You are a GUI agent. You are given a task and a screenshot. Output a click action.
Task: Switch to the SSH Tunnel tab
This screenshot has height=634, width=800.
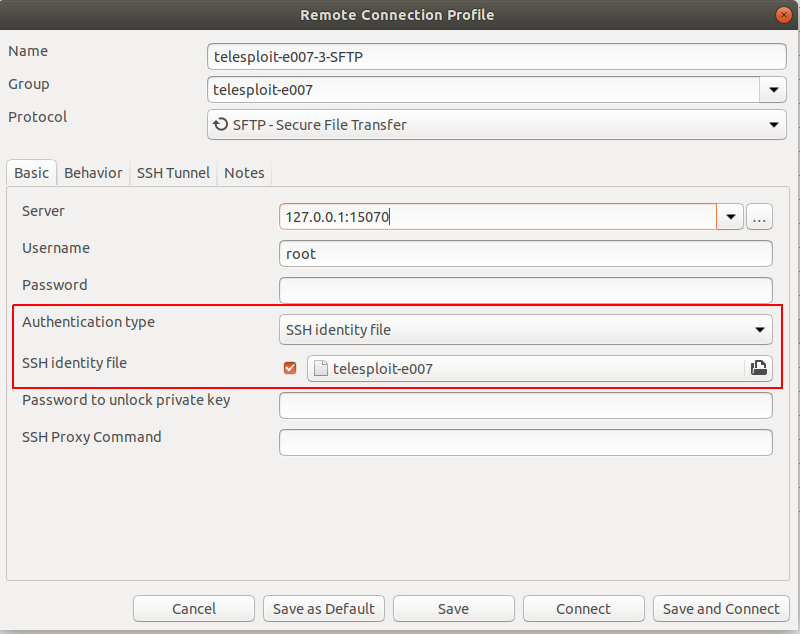pyautogui.click(x=173, y=173)
